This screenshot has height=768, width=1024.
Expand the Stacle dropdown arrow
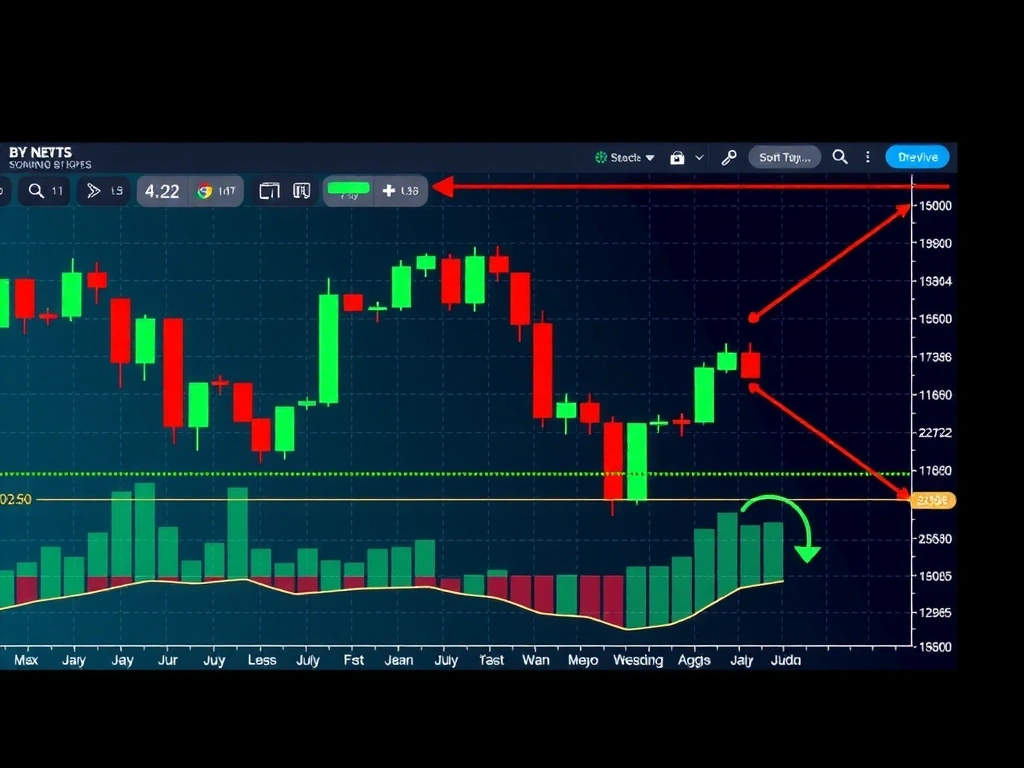click(649, 157)
